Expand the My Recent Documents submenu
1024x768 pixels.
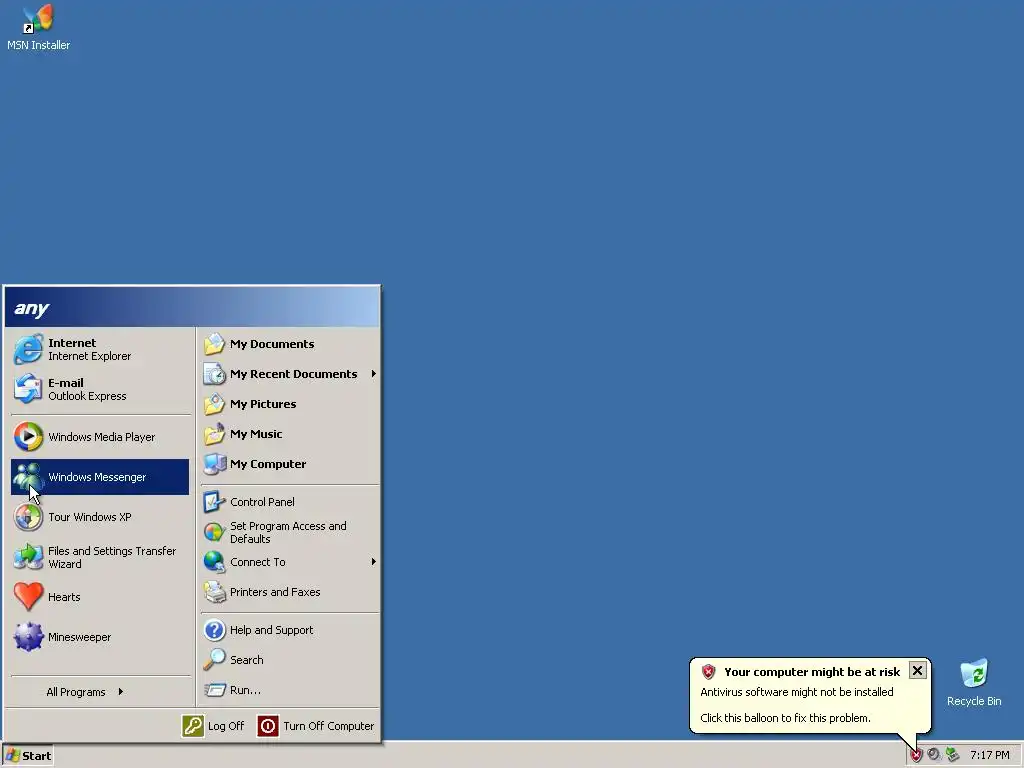click(x=290, y=374)
